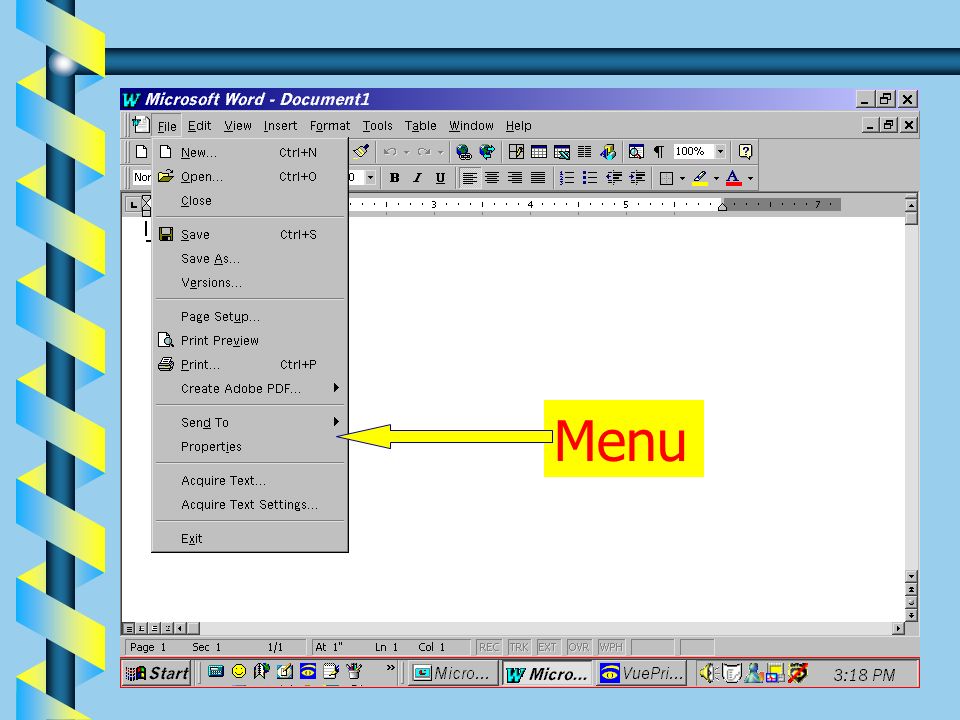The width and height of the screenshot is (960, 720).
Task: Choose Save As from File menu
Action: pyautogui.click(x=250, y=258)
